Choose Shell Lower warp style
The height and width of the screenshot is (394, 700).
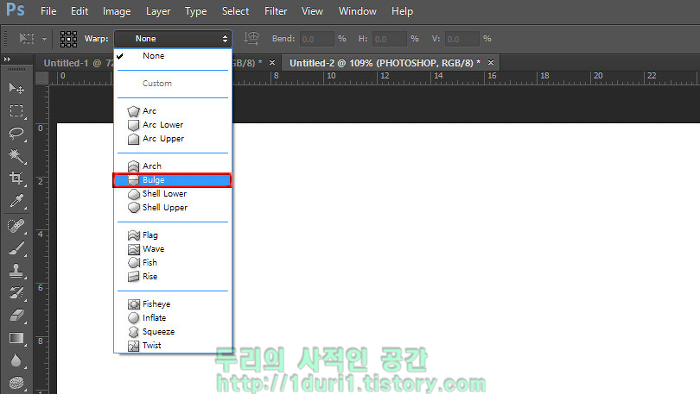pos(173,194)
